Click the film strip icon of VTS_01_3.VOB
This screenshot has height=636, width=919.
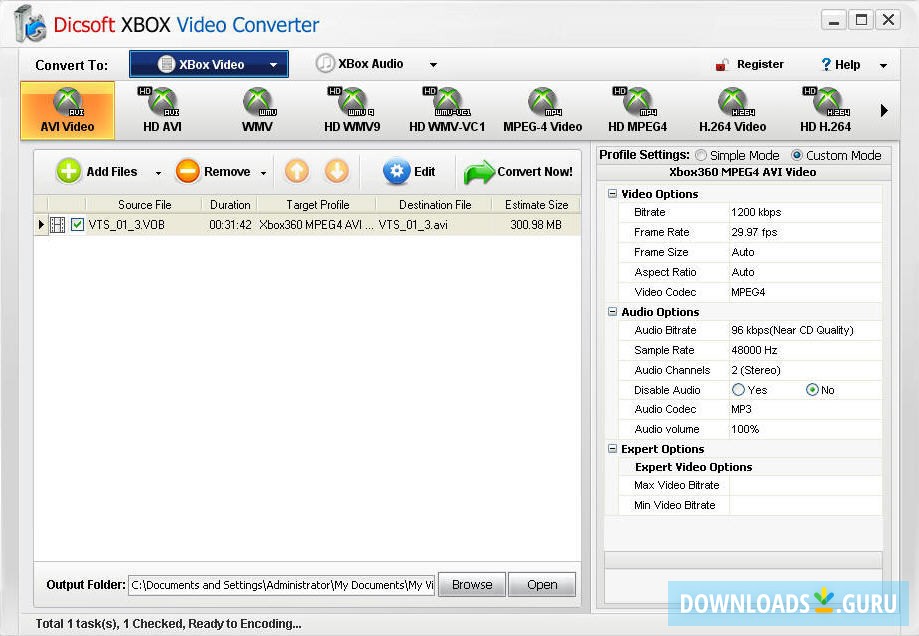pyautogui.click(x=57, y=225)
